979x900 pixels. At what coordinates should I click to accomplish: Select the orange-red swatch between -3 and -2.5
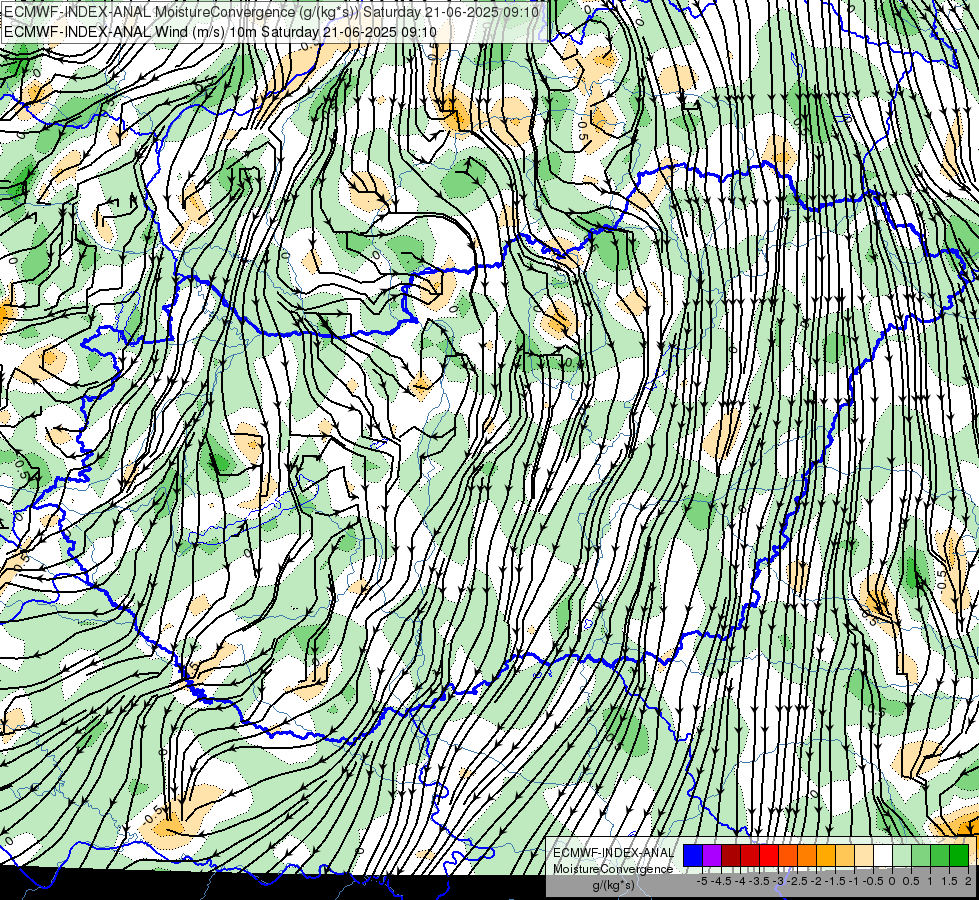(788, 856)
